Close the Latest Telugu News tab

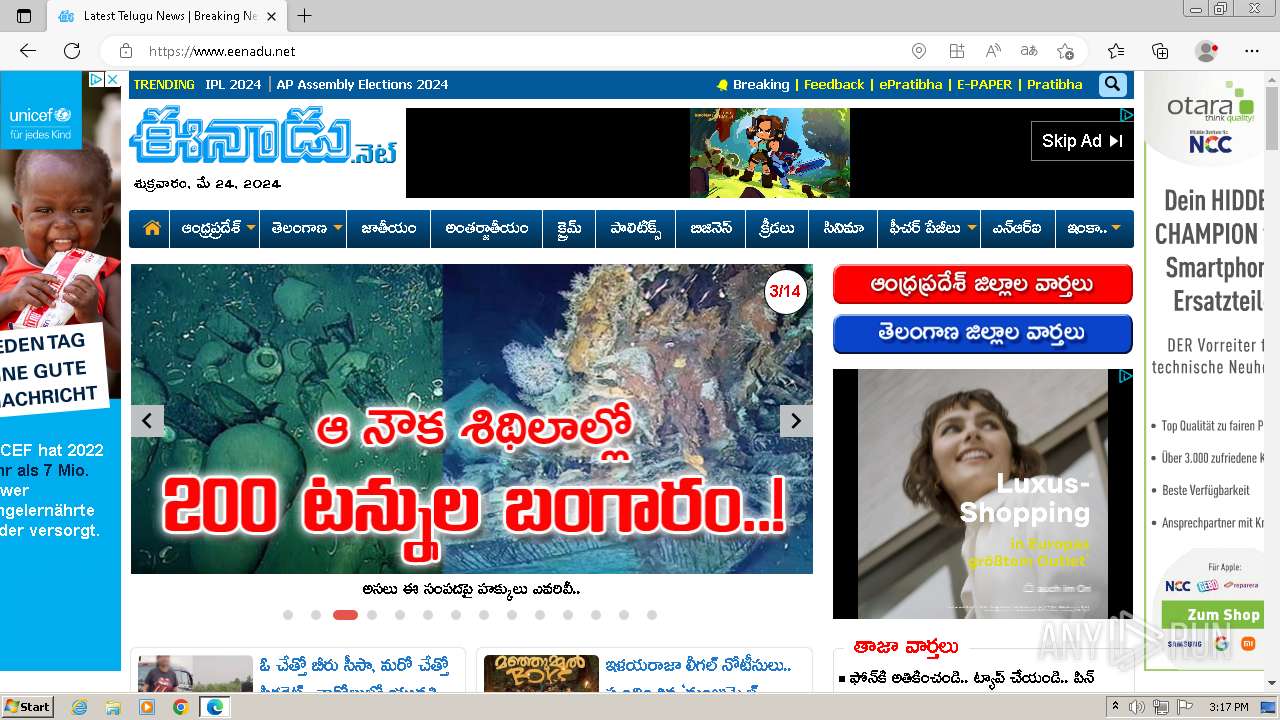click(x=271, y=16)
